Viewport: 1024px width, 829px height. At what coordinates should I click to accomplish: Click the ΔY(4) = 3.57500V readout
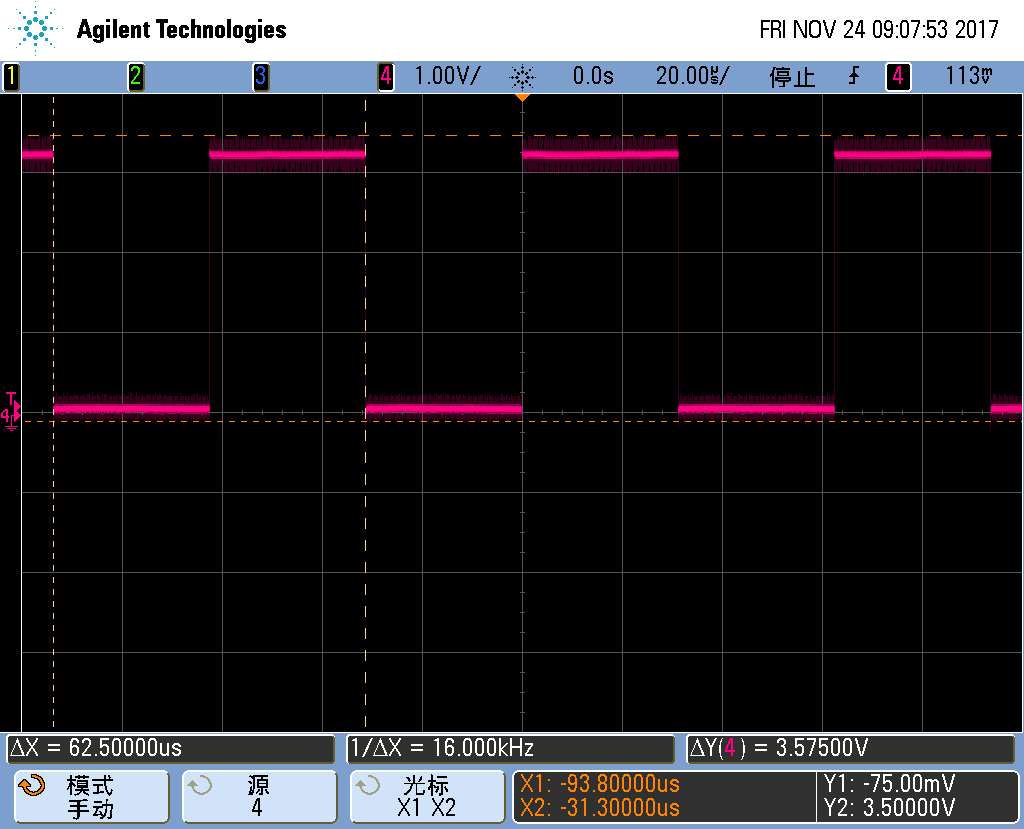click(x=851, y=749)
